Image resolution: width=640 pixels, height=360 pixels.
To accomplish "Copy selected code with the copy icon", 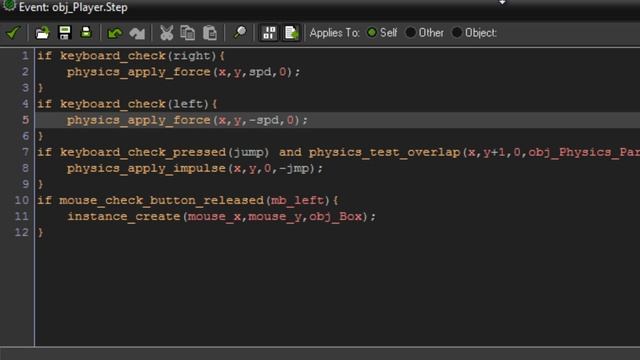I will (x=188, y=33).
